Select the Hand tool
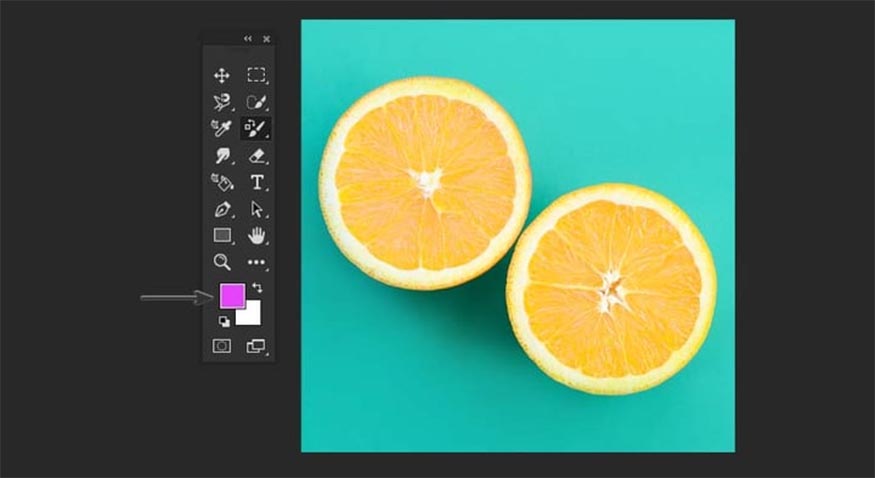 pyautogui.click(x=256, y=235)
